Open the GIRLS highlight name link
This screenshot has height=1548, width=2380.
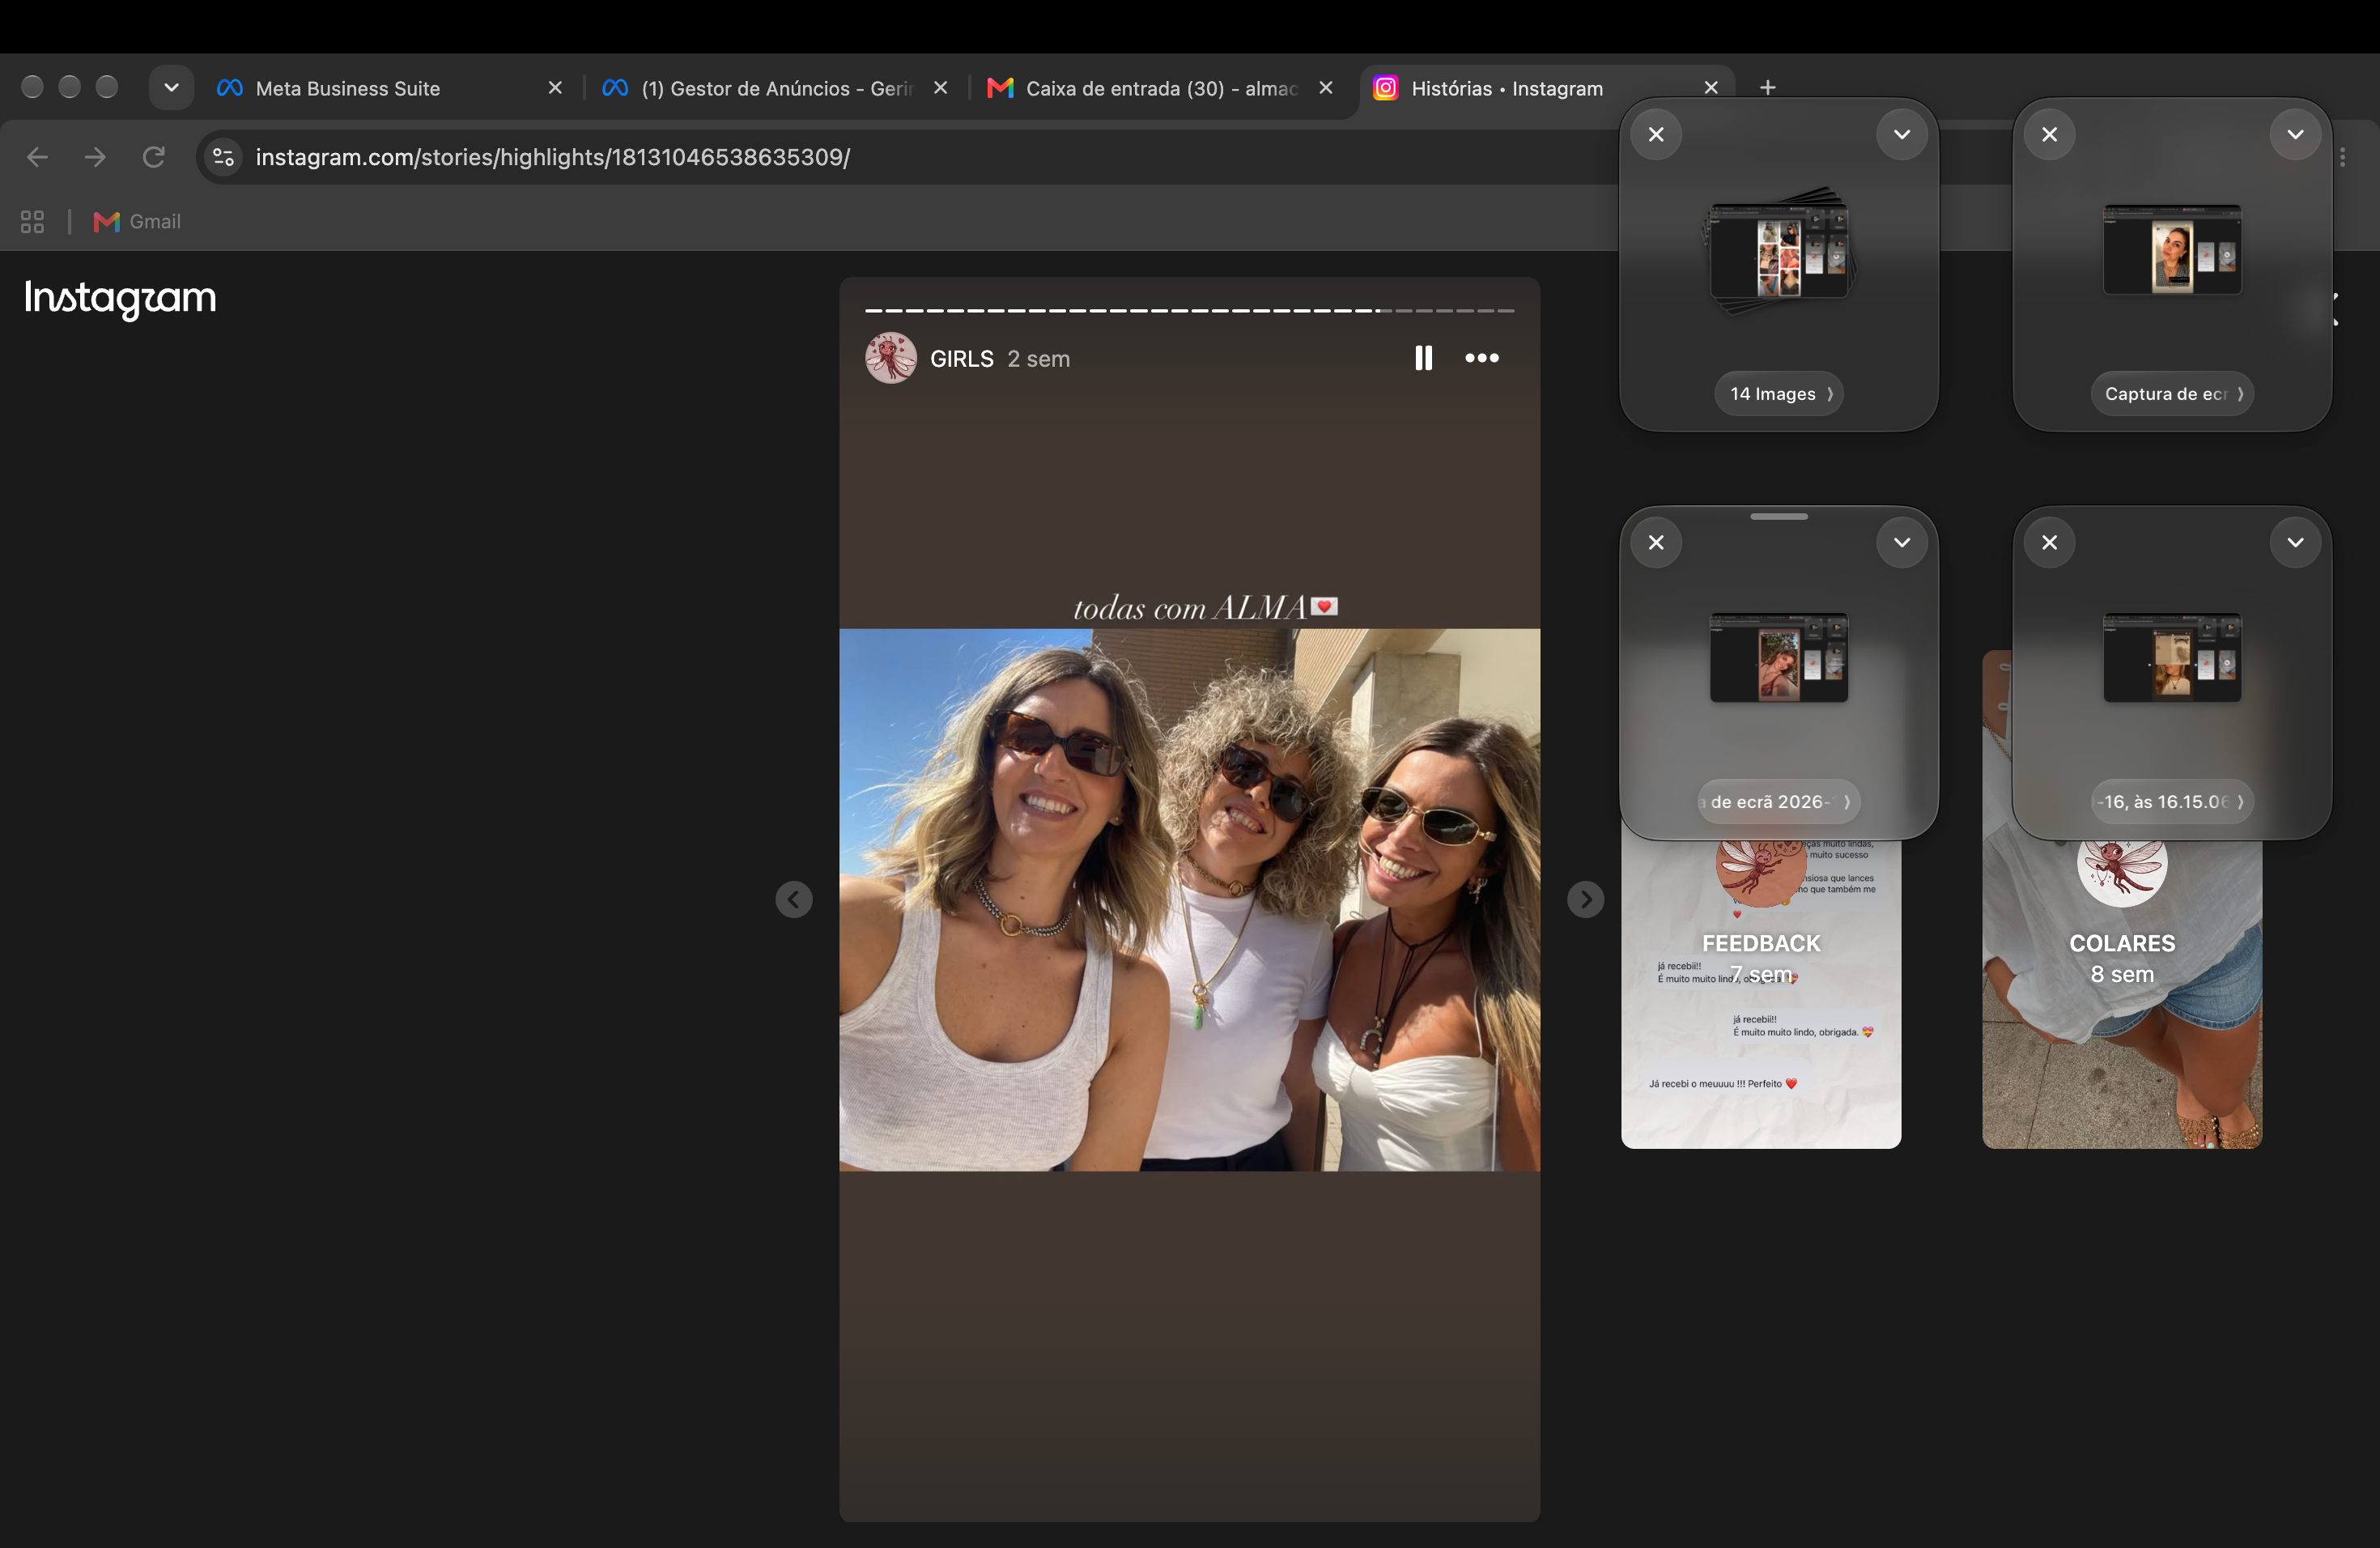[961, 359]
